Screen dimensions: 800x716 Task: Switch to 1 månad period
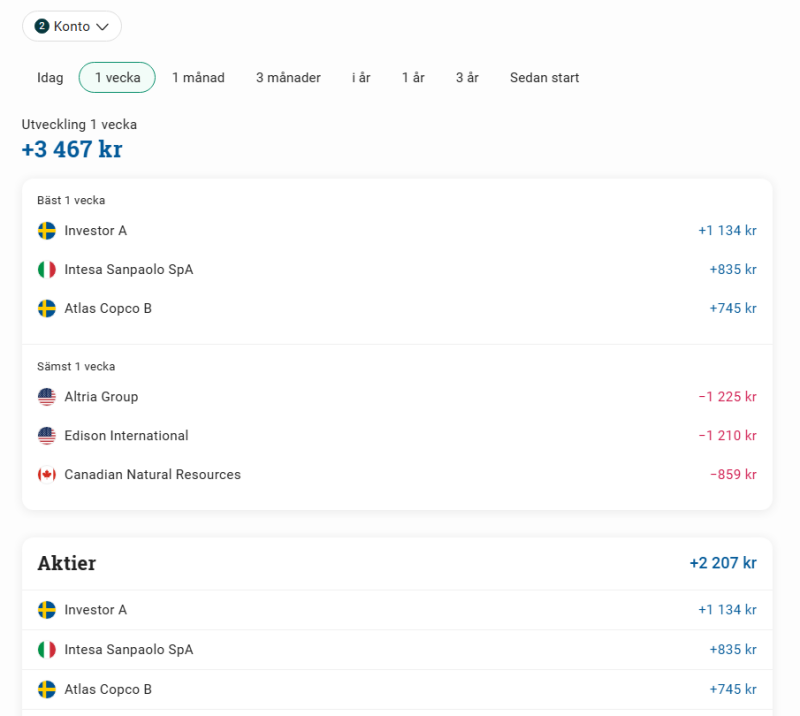pos(198,78)
